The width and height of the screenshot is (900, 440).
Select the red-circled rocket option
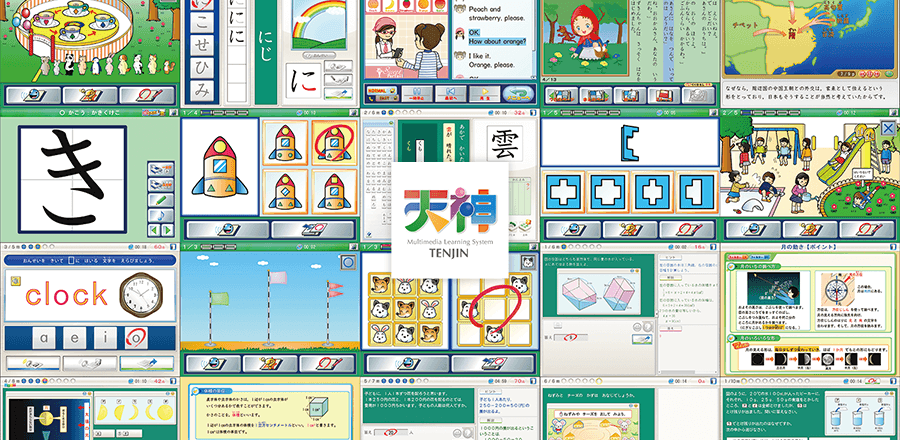pyautogui.click(x=335, y=143)
